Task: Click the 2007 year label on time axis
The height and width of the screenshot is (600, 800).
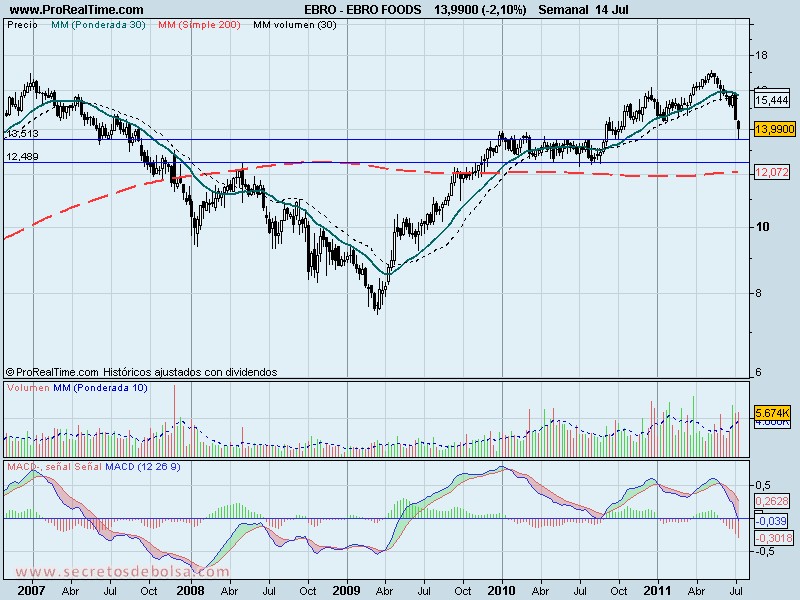Action: coord(32,591)
